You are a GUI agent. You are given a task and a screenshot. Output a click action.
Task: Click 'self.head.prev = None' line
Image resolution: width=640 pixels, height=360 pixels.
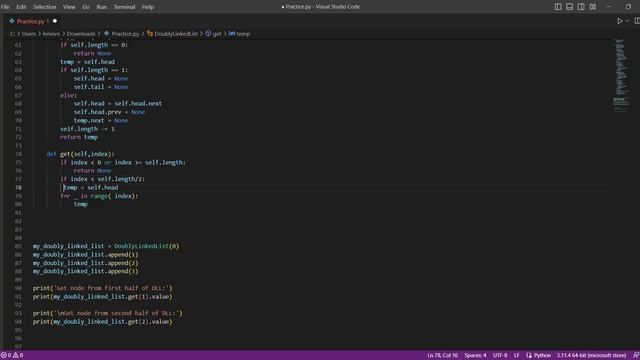109,112
